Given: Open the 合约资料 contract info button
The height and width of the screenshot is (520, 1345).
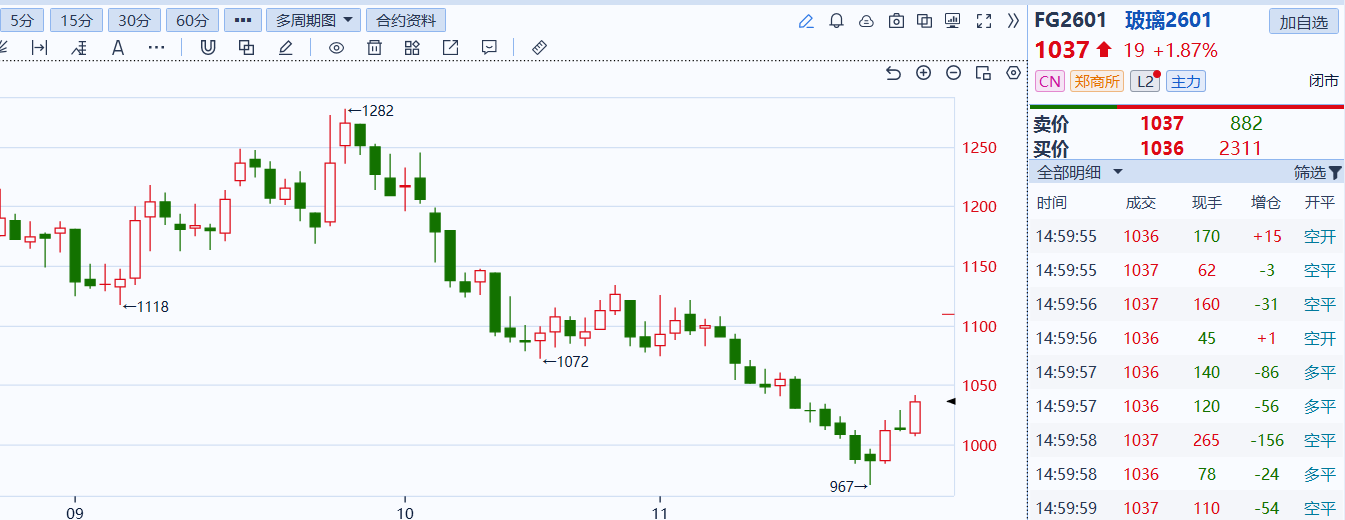Looking at the screenshot, I should [406, 20].
